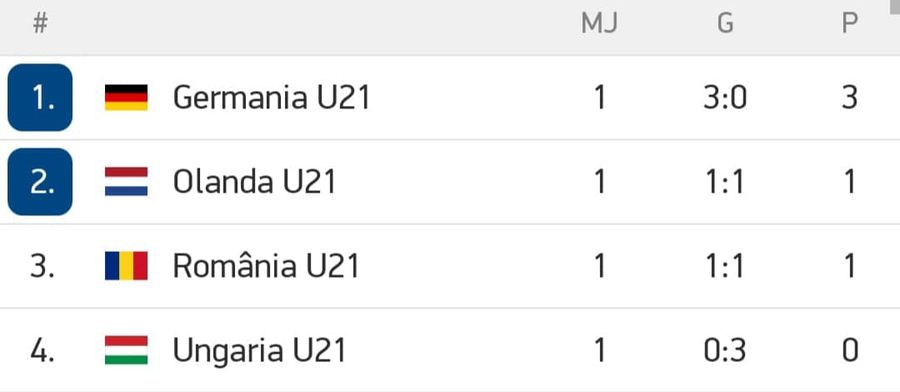Open Olanda U21 team page

pos(254,183)
